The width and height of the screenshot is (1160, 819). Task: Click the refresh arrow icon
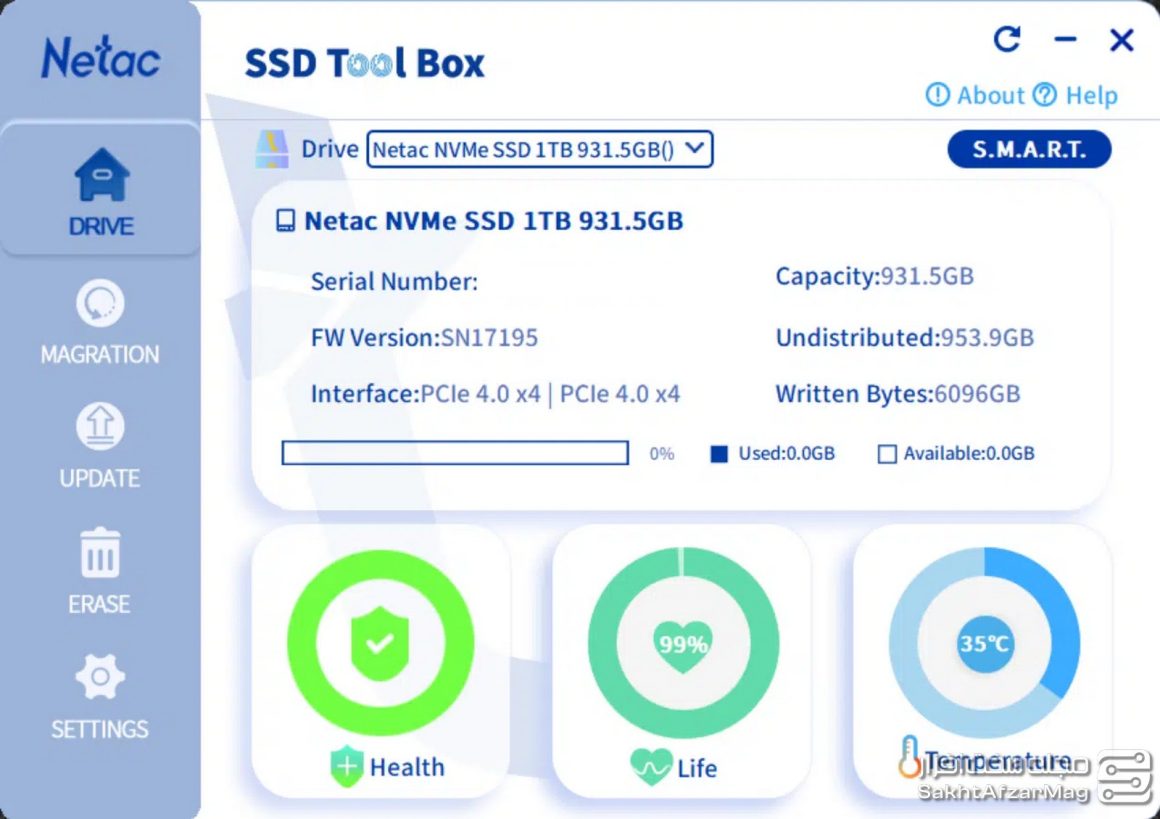click(x=1006, y=40)
